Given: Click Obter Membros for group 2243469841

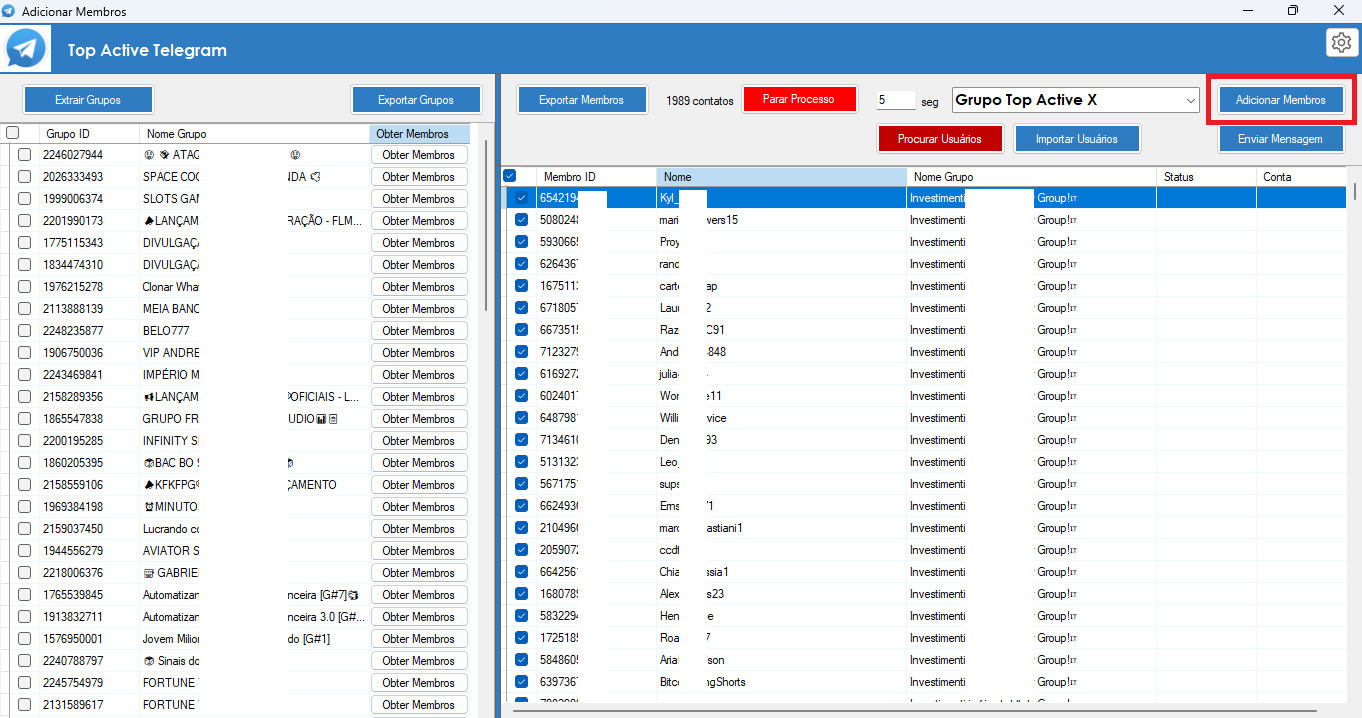Looking at the screenshot, I should tap(419, 375).
